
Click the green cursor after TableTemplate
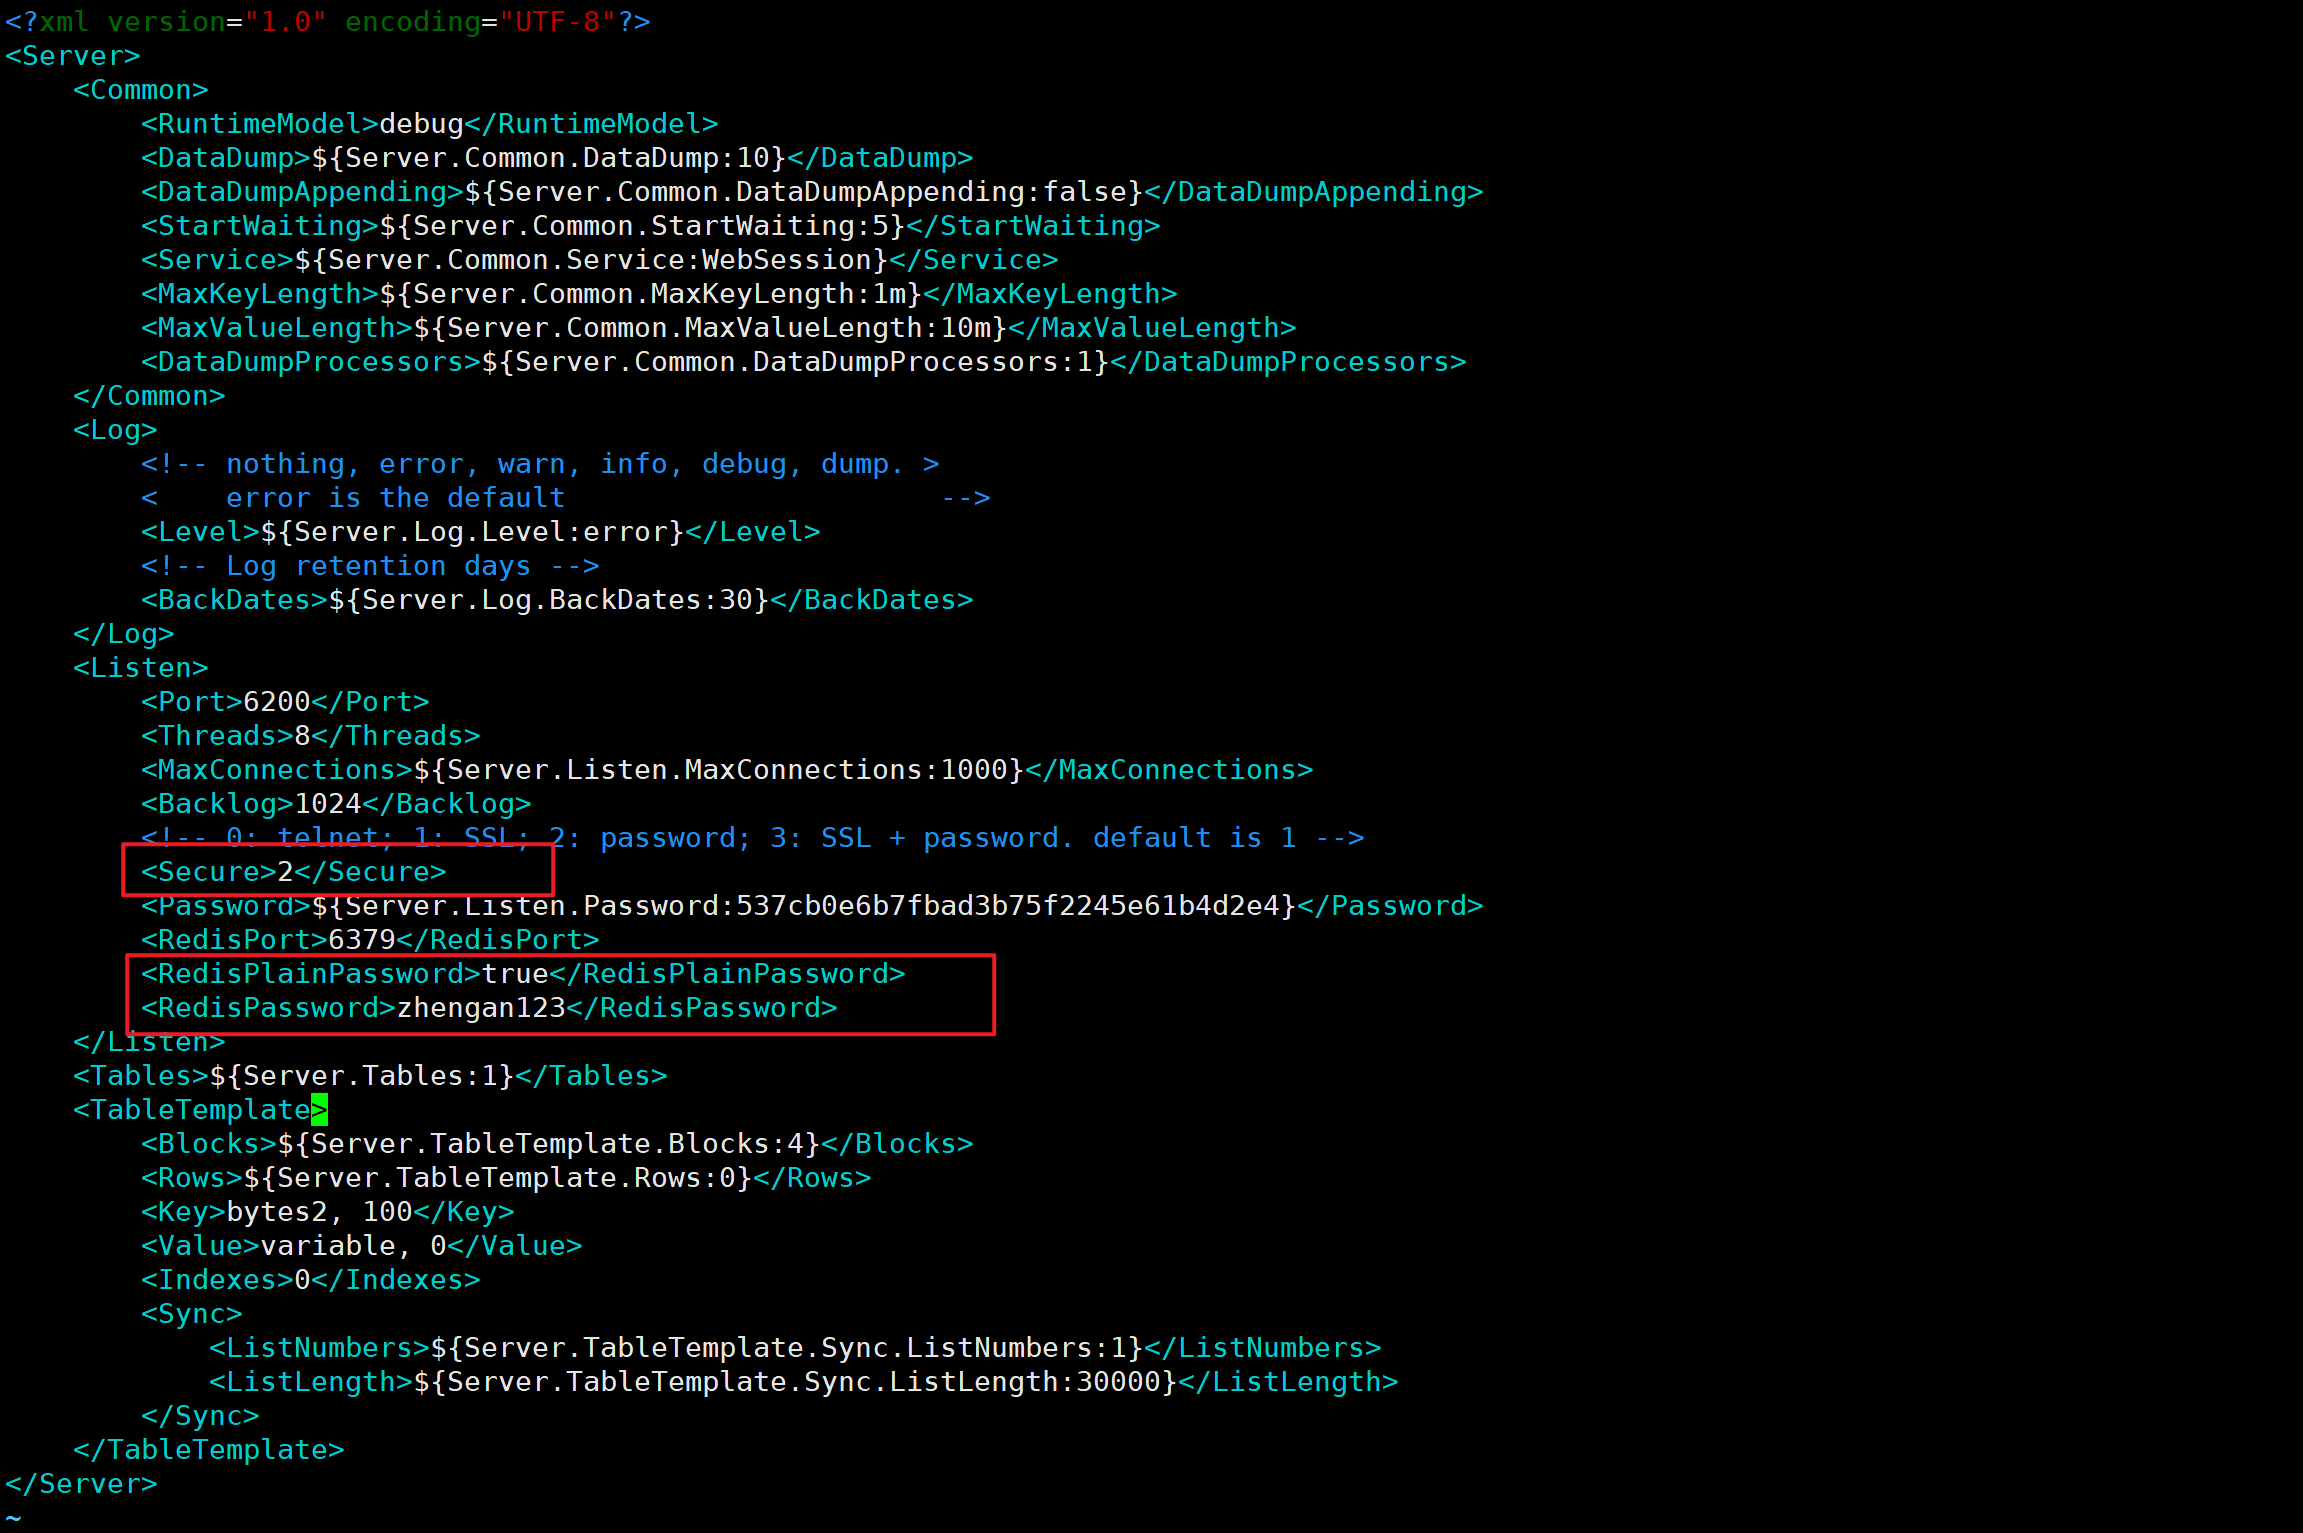319,1110
